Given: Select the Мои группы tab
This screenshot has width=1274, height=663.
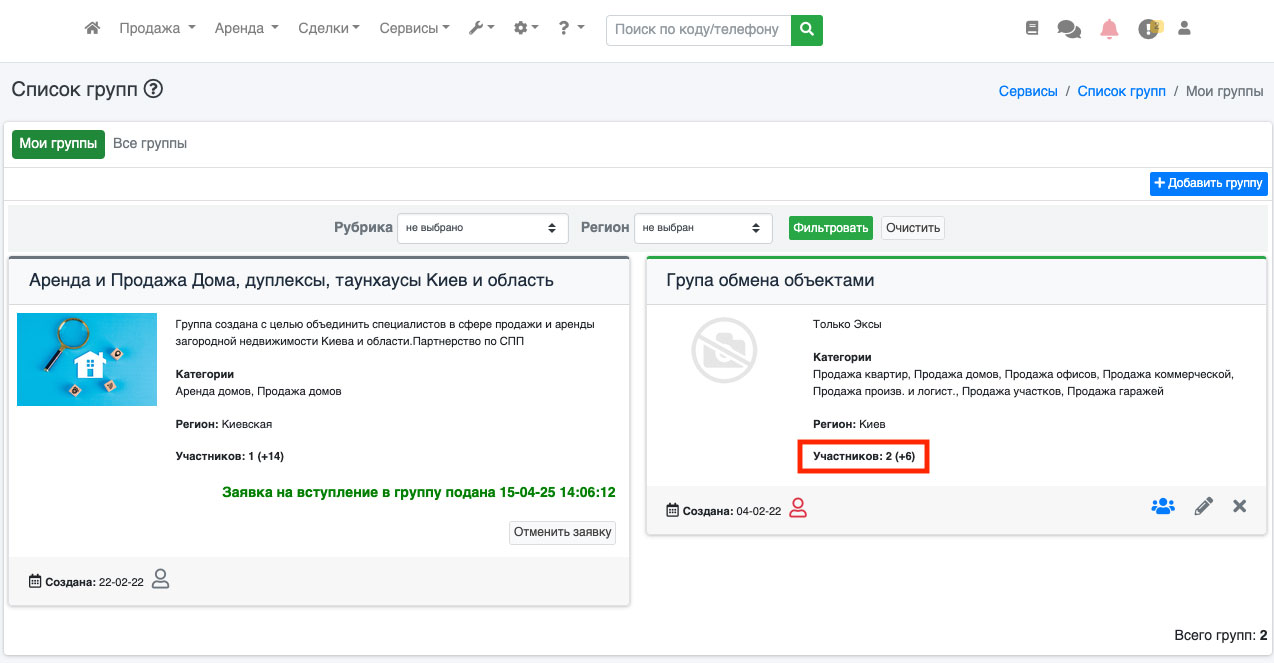Looking at the screenshot, I should coord(59,144).
